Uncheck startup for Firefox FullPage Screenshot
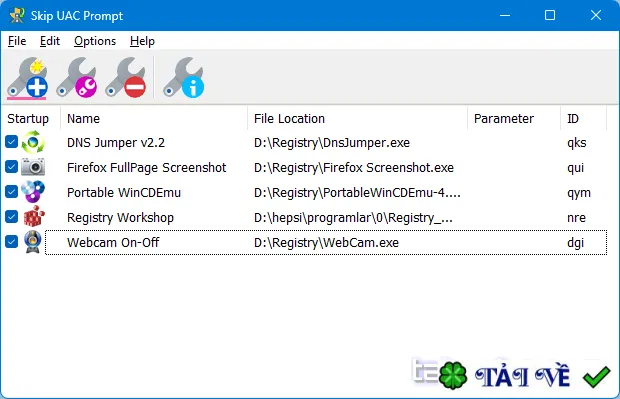The height and width of the screenshot is (399, 620). [x=11, y=166]
